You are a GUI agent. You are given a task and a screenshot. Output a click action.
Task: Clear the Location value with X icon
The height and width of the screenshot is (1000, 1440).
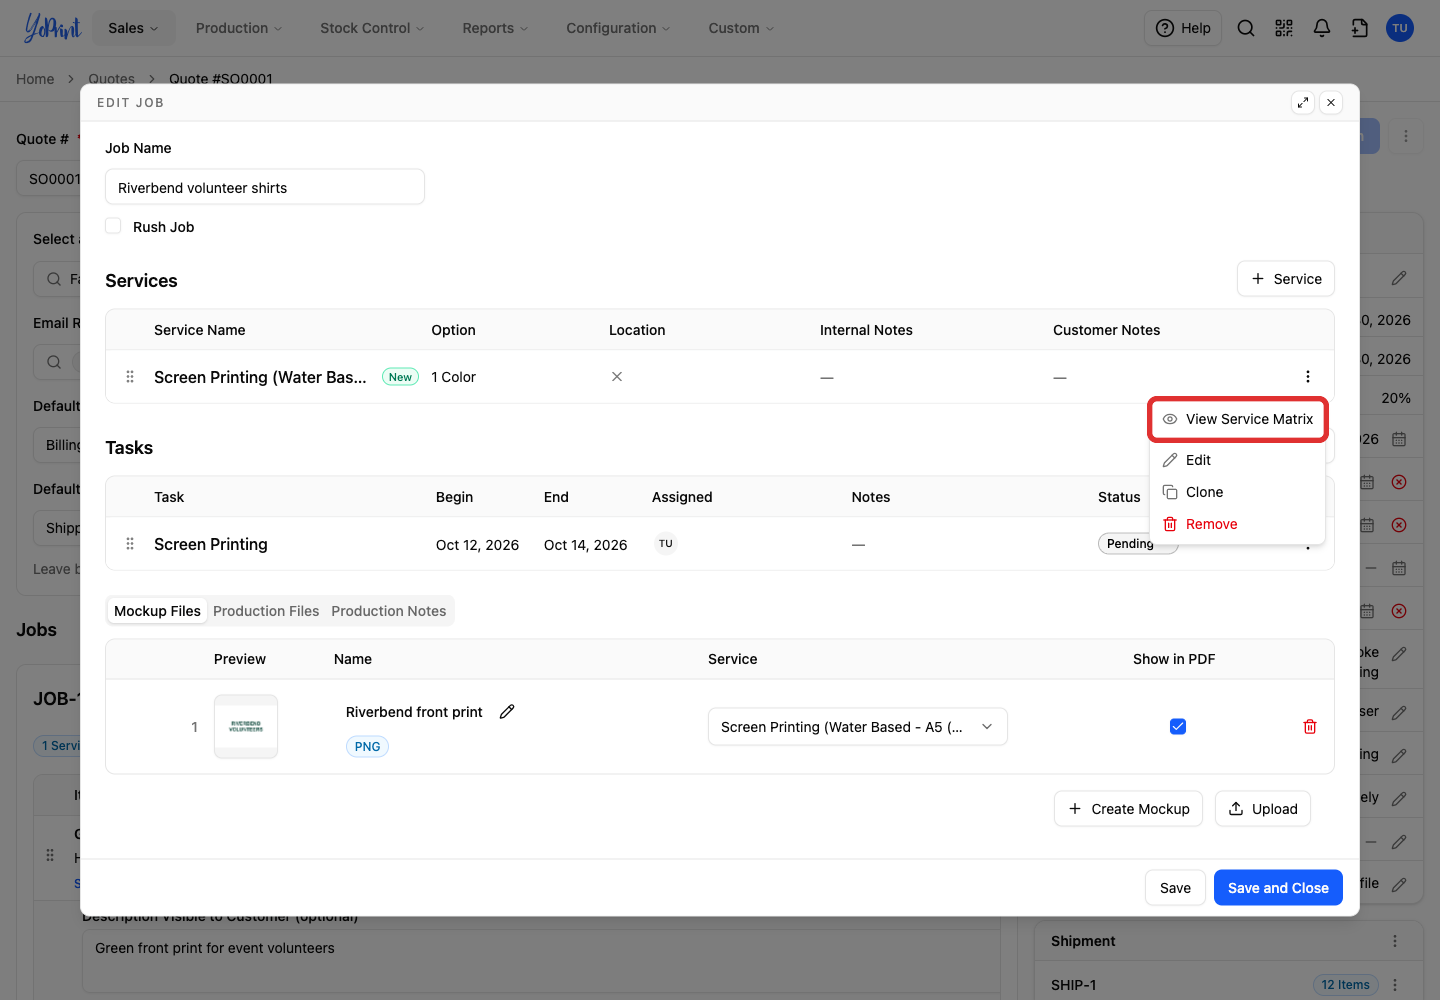tap(617, 377)
